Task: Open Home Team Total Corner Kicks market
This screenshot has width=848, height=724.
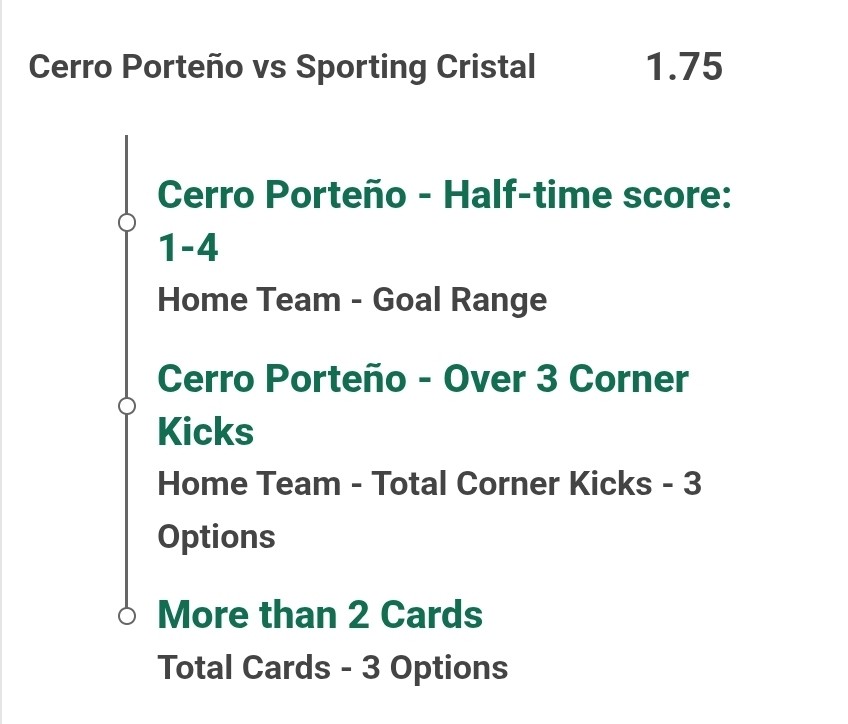Action: (x=429, y=510)
